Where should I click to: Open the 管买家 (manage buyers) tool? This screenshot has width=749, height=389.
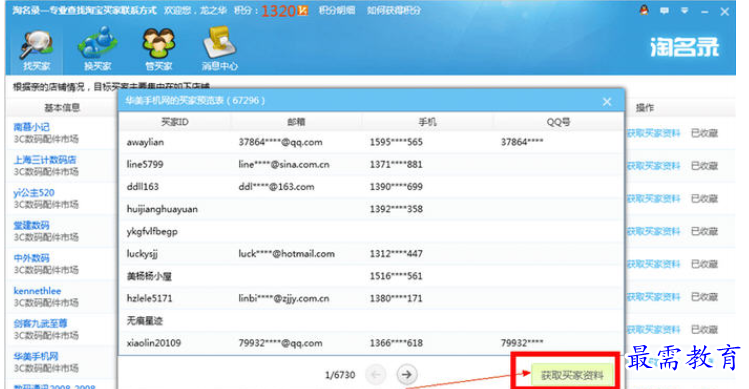(x=159, y=50)
